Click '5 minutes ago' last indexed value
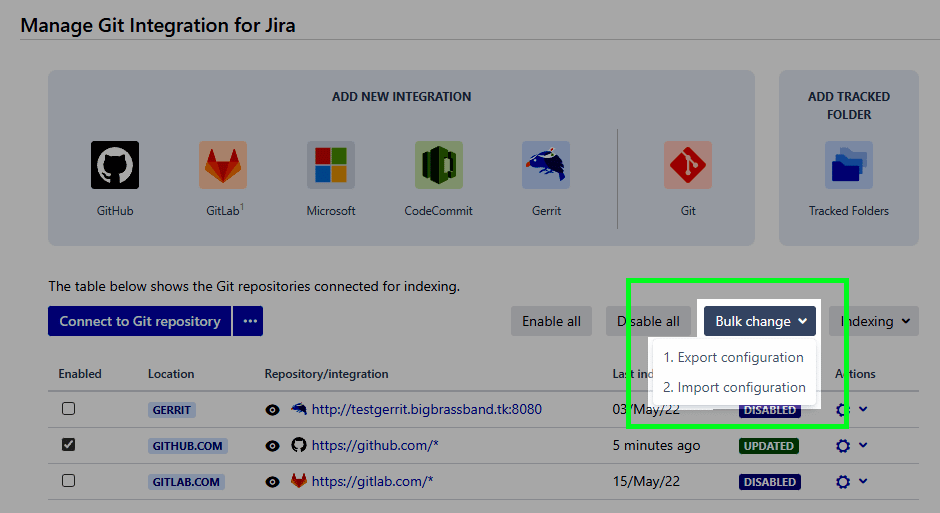 pos(656,445)
